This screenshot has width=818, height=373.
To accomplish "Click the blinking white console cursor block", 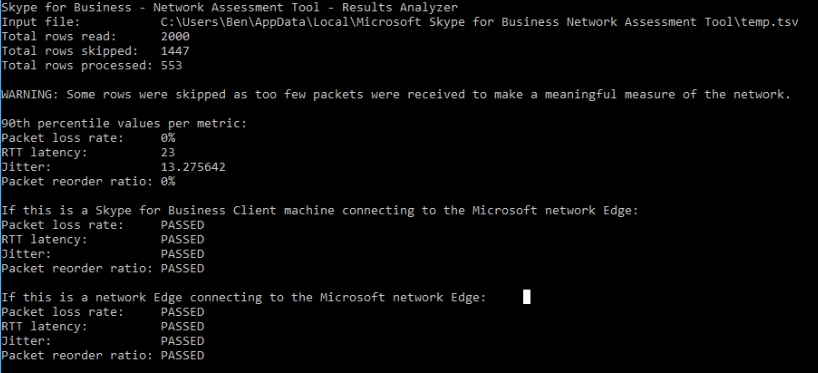I will tap(526, 297).
